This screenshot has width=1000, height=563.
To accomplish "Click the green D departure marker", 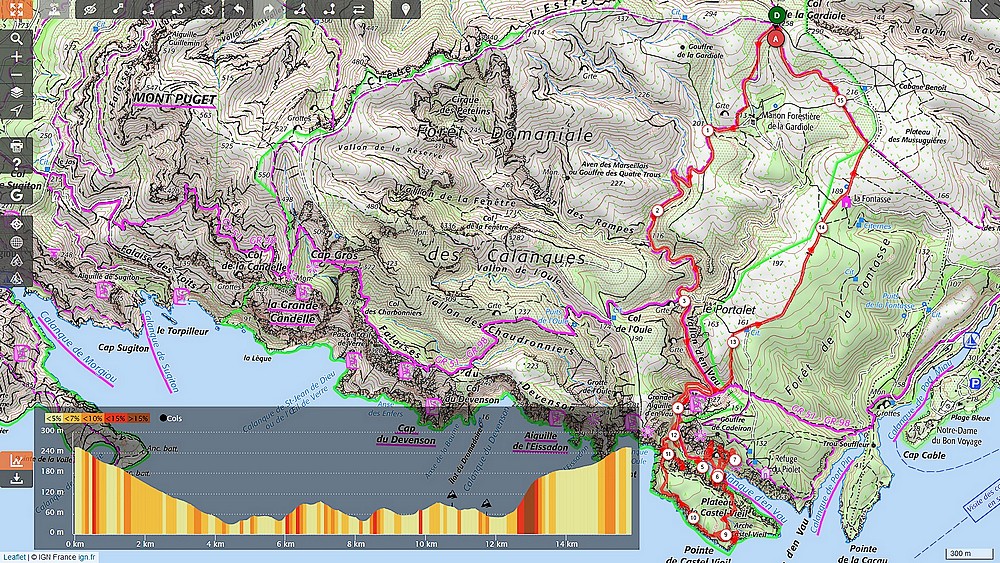I will tap(776, 15).
